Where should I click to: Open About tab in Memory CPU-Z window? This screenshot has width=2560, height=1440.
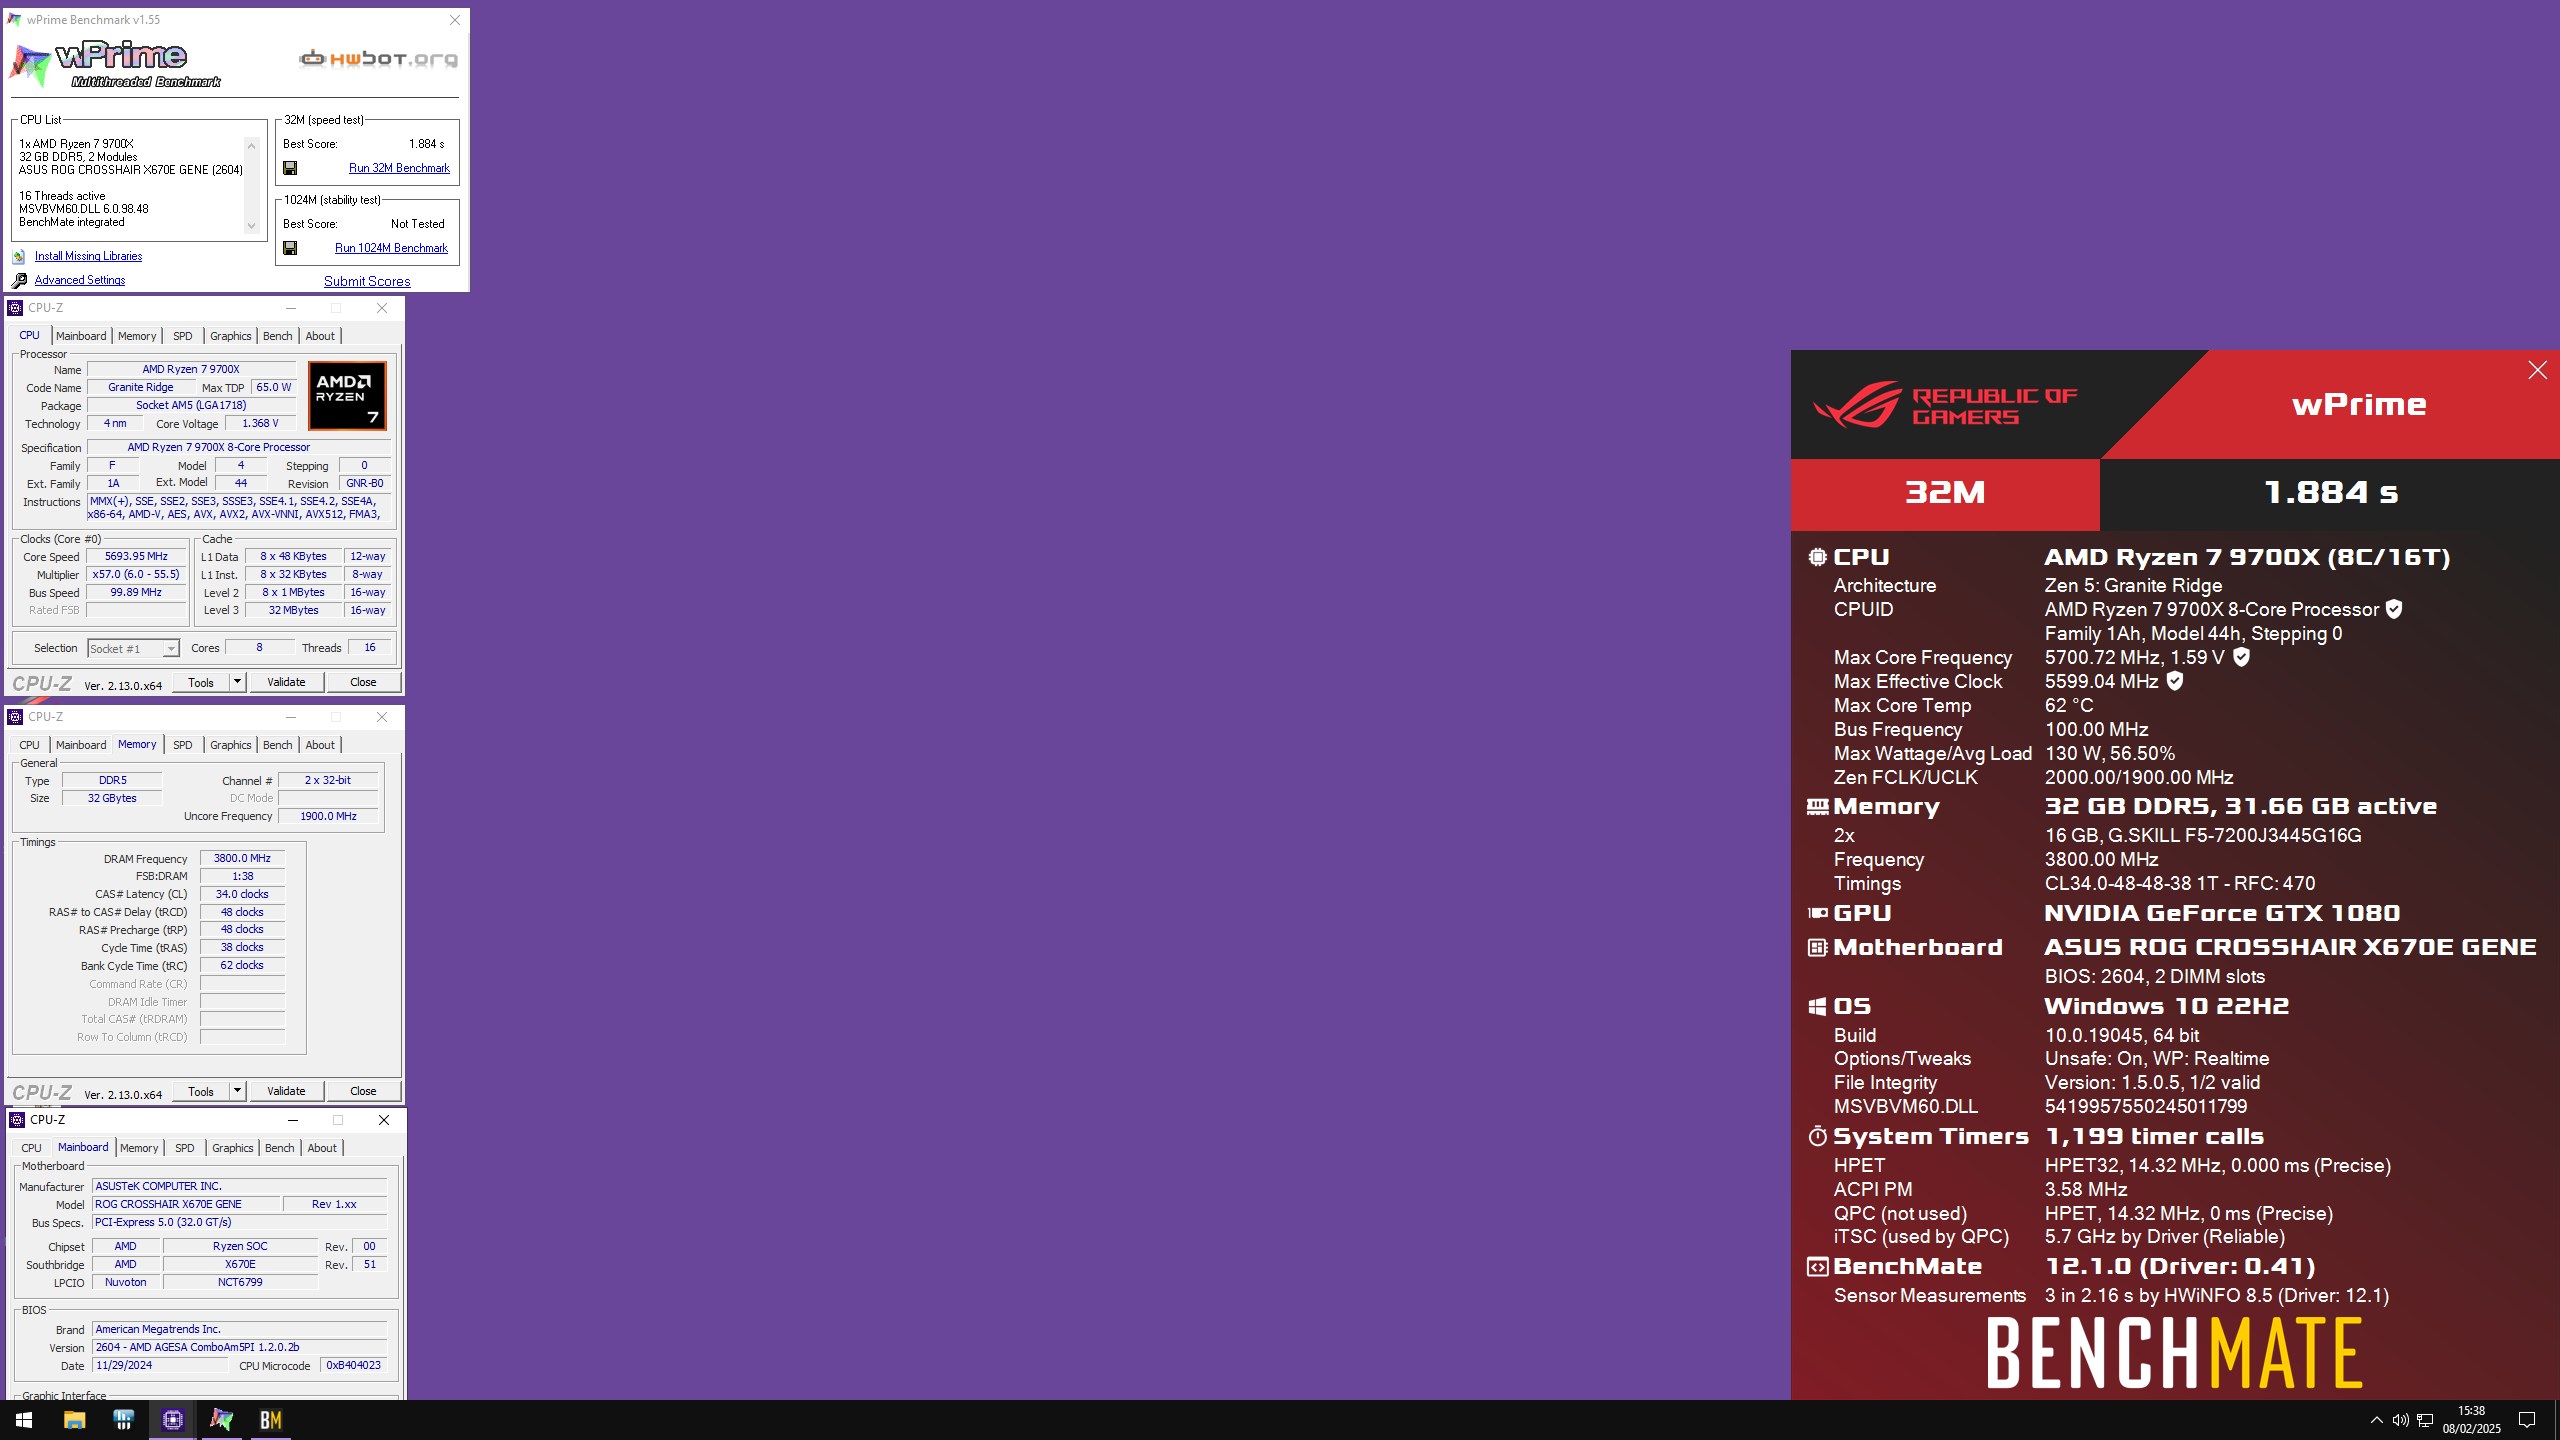click(320, 745)
